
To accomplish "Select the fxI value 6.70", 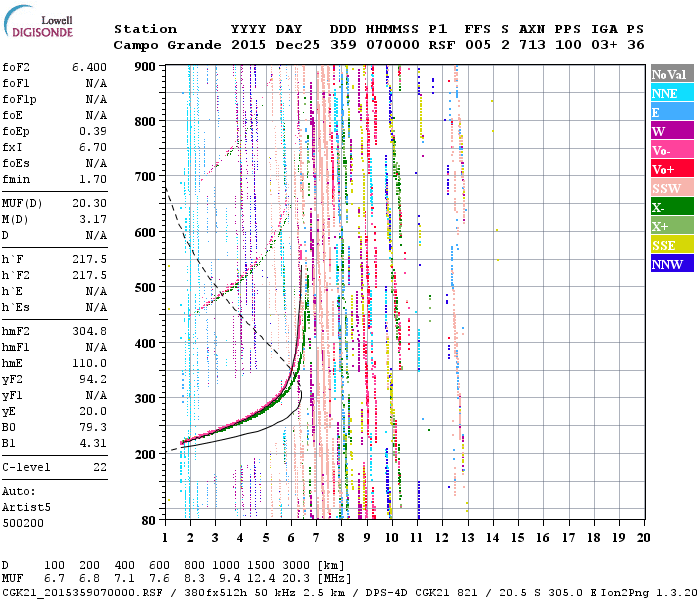I will tap(93, 147).
